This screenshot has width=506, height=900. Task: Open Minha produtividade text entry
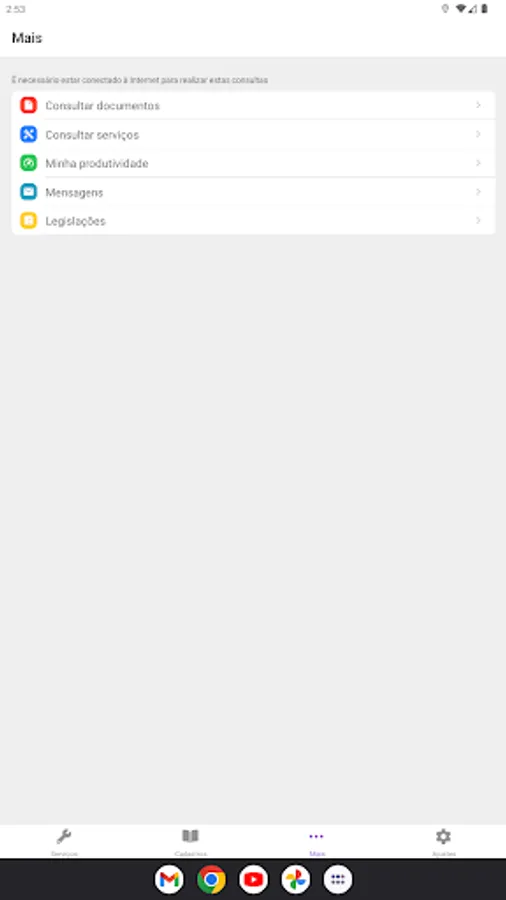[x=97, y=164]
